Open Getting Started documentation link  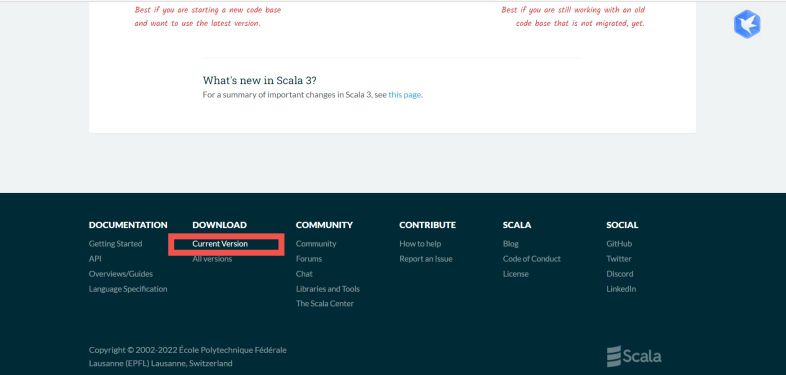pyautogui.click(x=115, y=244)
